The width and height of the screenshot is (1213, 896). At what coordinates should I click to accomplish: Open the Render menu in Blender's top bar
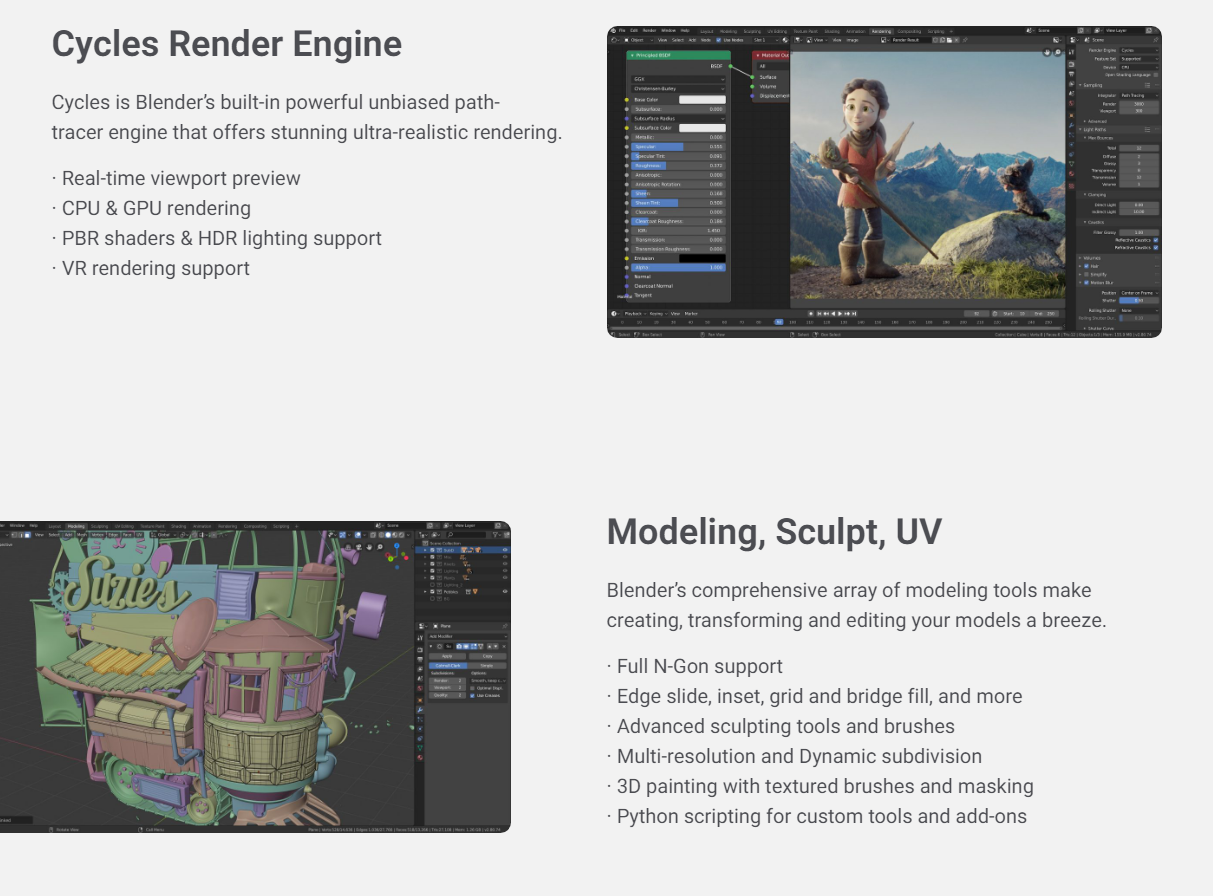pos(650,30)
